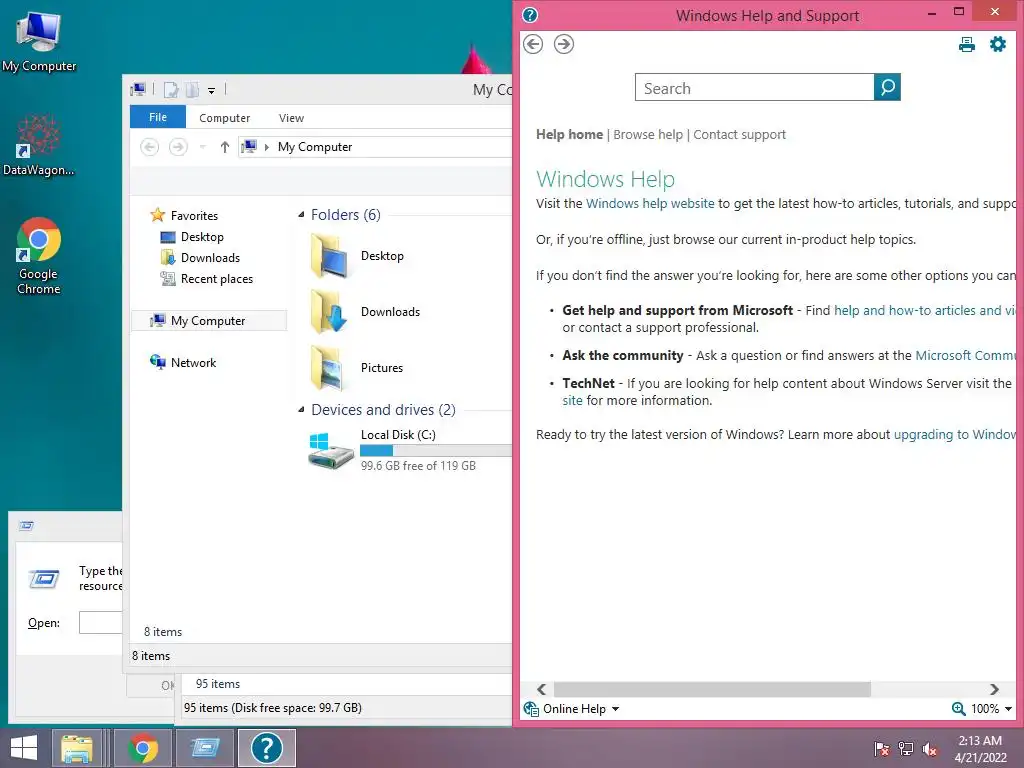Click the Help scrollbar left arrow
The height and width of the screenshot is (768, 1024).
(541, 690)
